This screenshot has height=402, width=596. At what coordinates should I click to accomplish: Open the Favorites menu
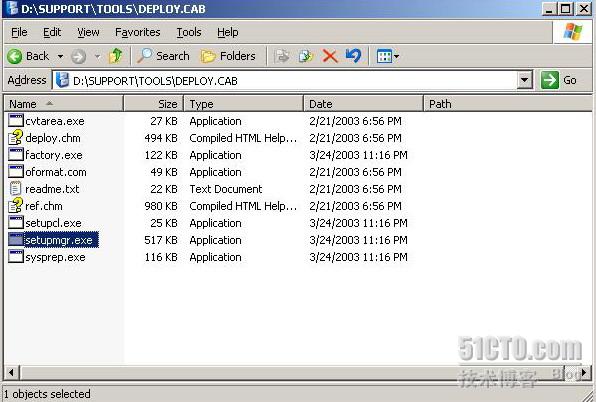(138, 32)
